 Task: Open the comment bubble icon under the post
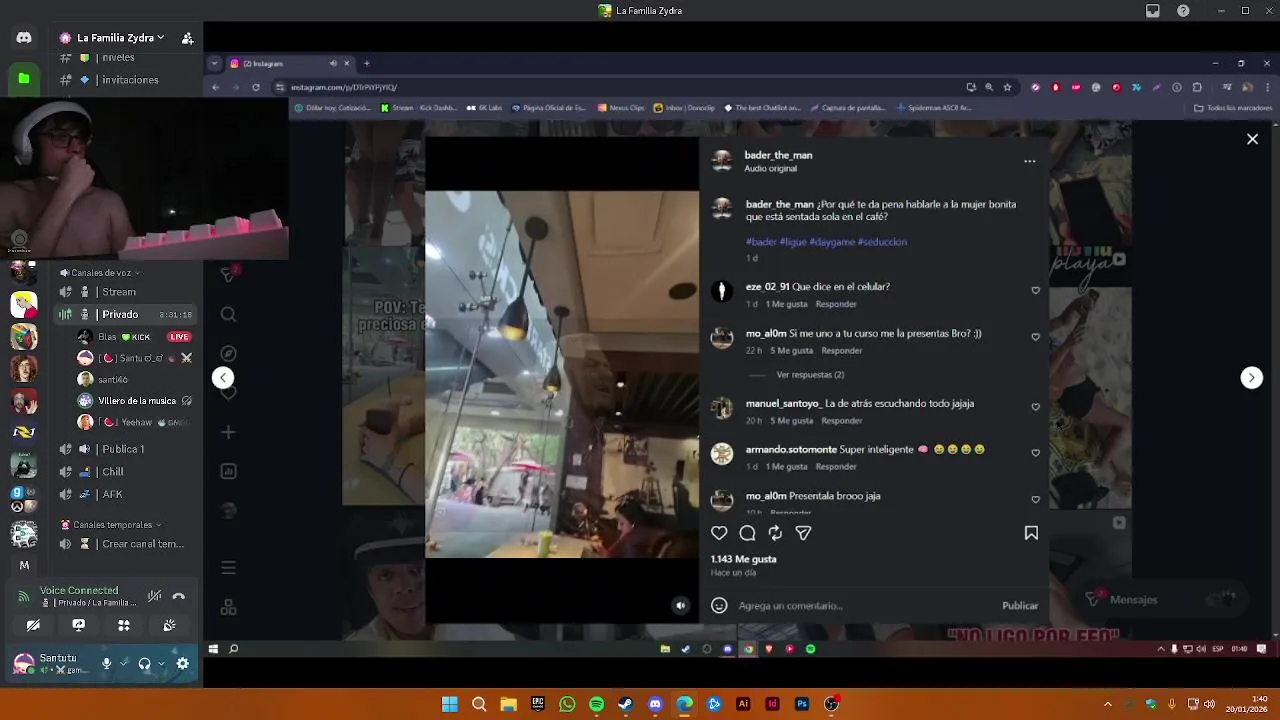pos(747,533)
